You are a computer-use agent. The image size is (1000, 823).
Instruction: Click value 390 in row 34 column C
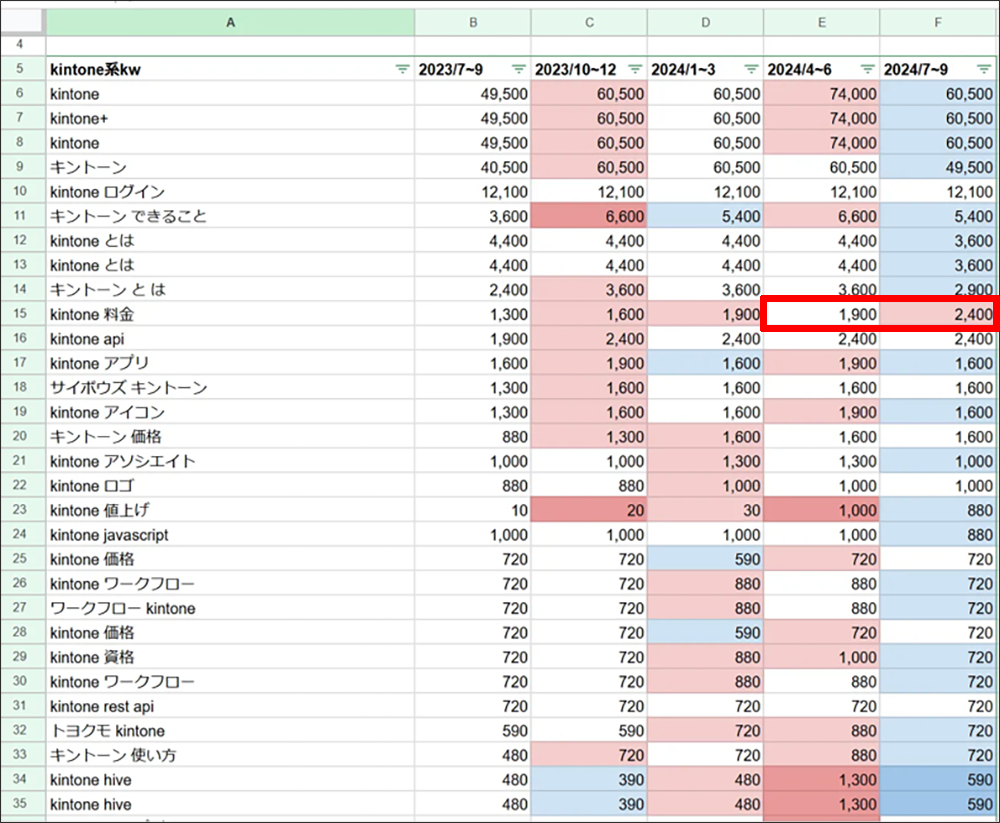(589, 780)
